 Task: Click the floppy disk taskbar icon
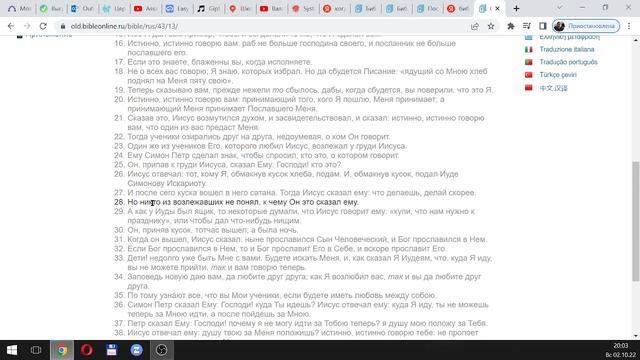pyautogui.click(x=111, y=350)
